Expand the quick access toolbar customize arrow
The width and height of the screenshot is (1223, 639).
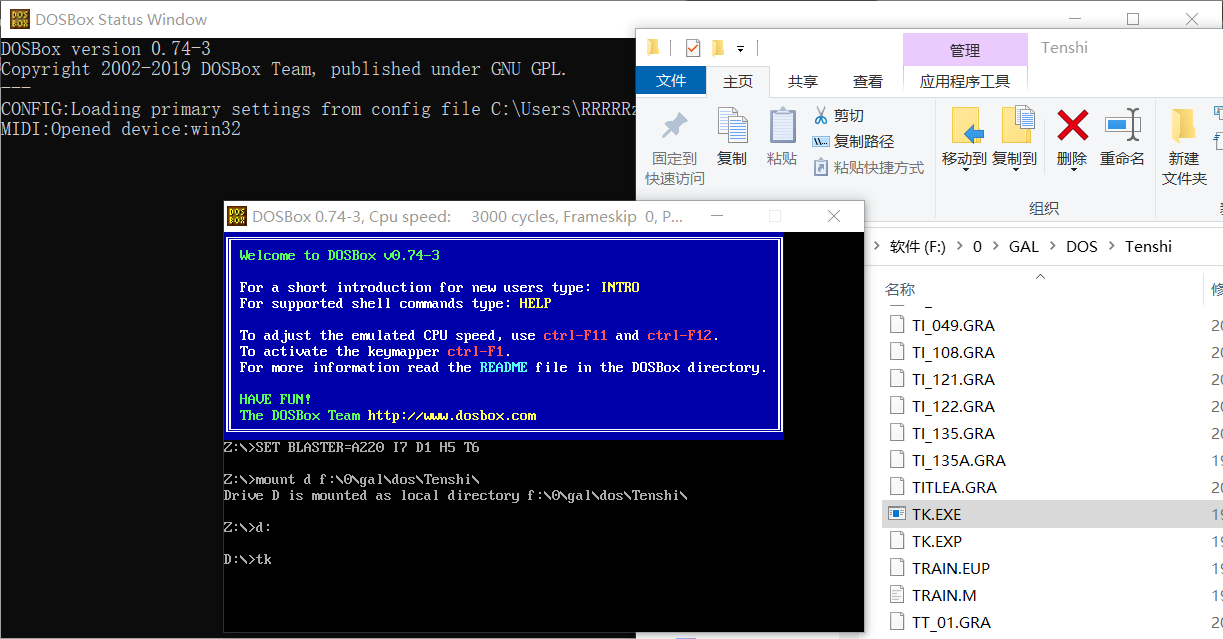click(741, 48)
